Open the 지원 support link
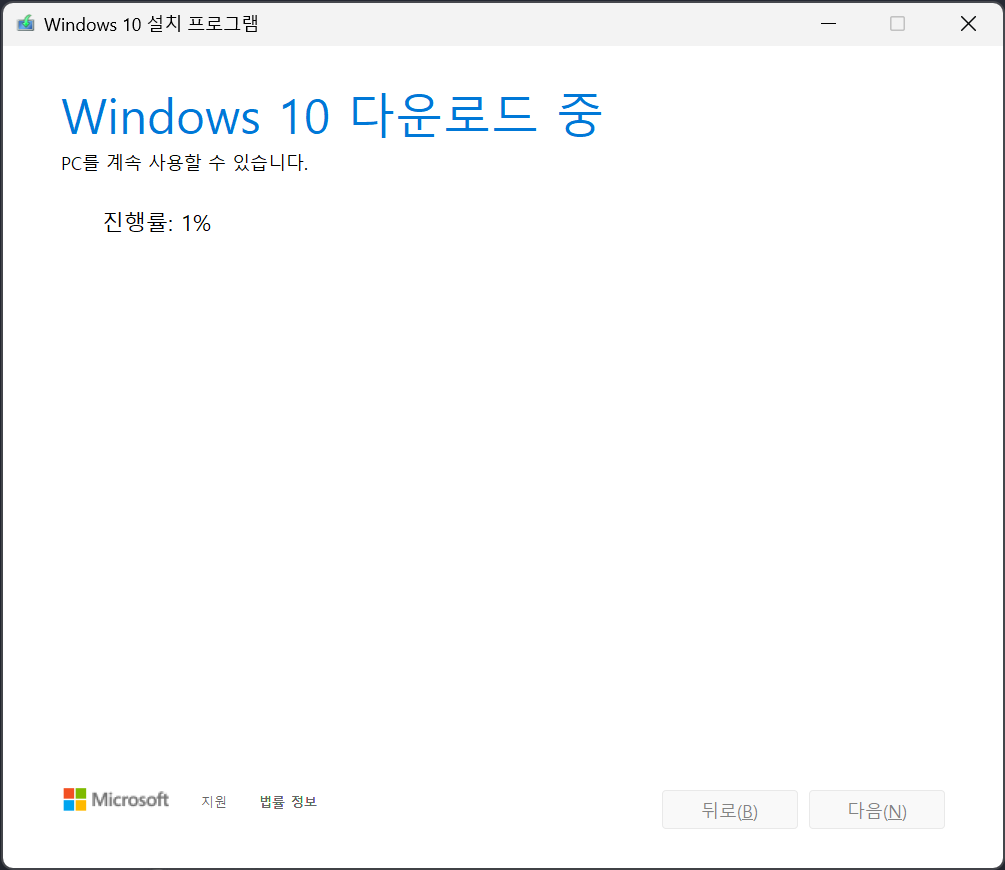 (214, 801)
